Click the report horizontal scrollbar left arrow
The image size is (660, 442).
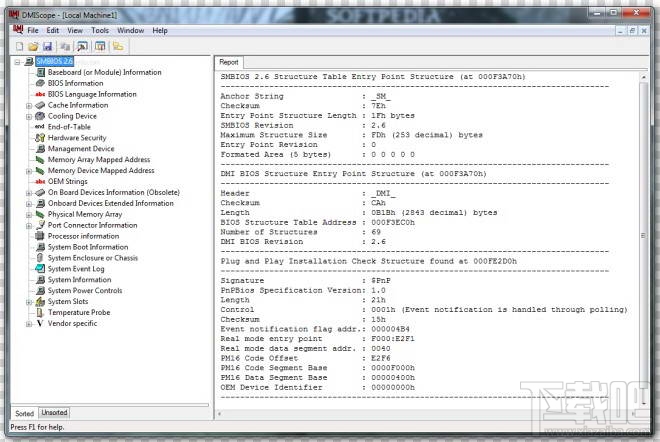[x=219, y=414]
